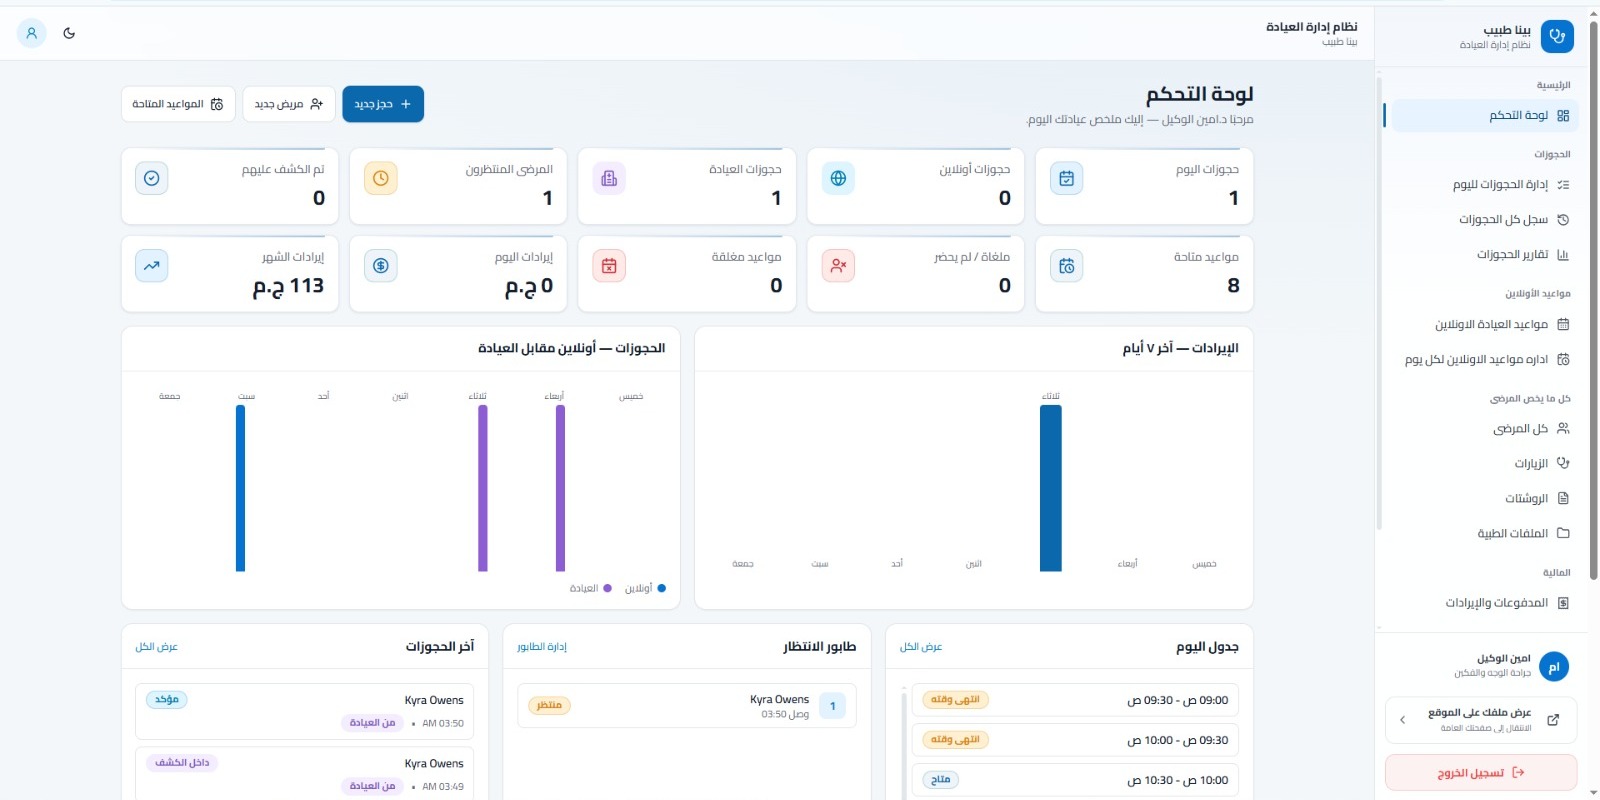Click ثلاثاء revenue bar in chart
Image resolution: width=1600 pixels, height=800 pixels.
pos(1051,488)
